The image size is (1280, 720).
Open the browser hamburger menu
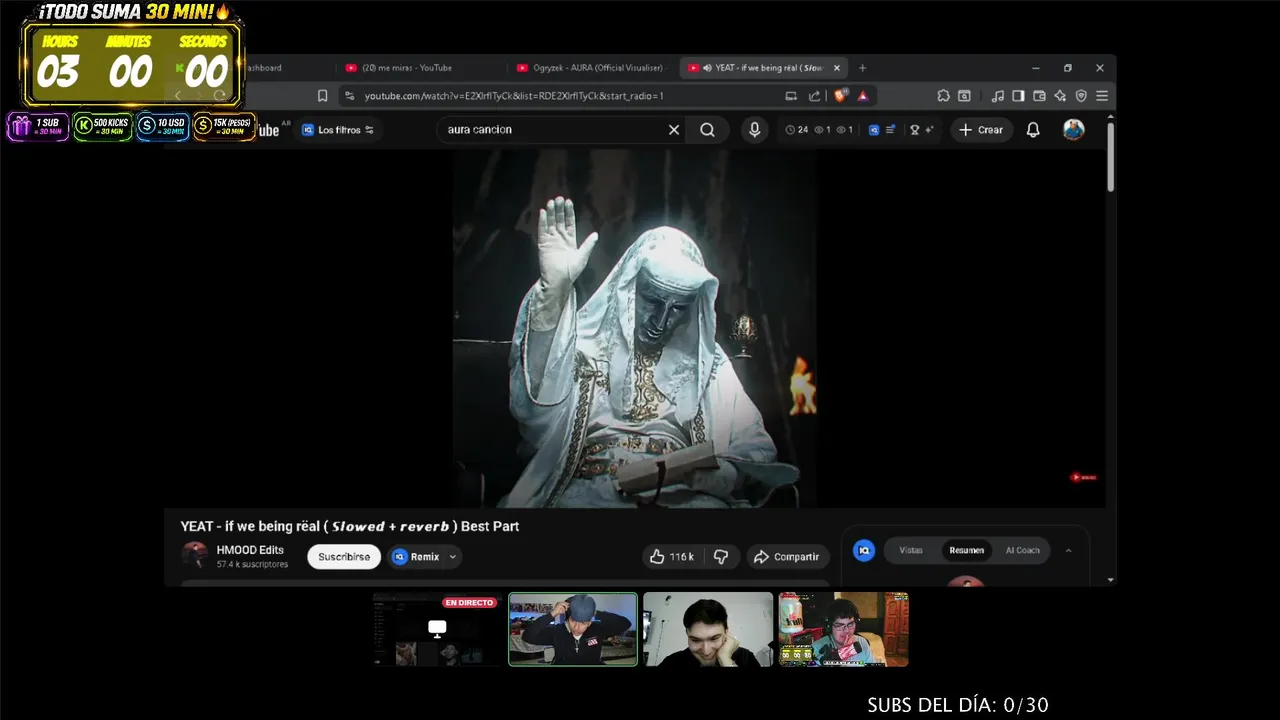1102,96
